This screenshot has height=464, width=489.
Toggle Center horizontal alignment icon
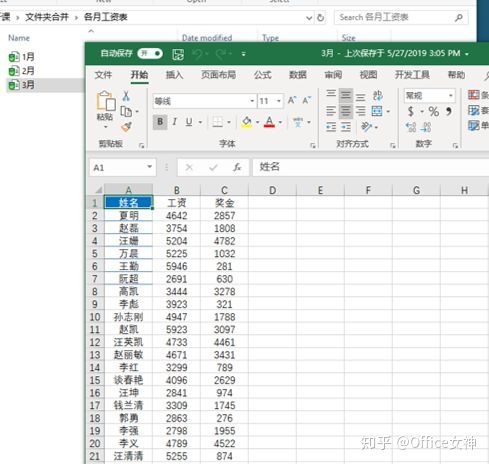point(346,111)
